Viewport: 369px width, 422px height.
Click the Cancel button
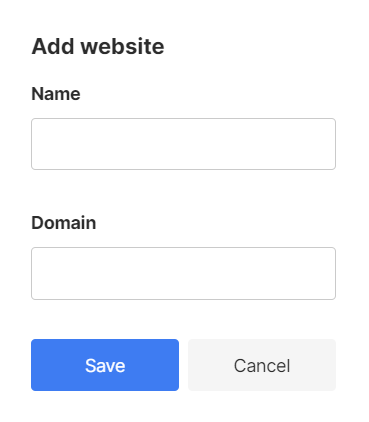pos(262,365)
